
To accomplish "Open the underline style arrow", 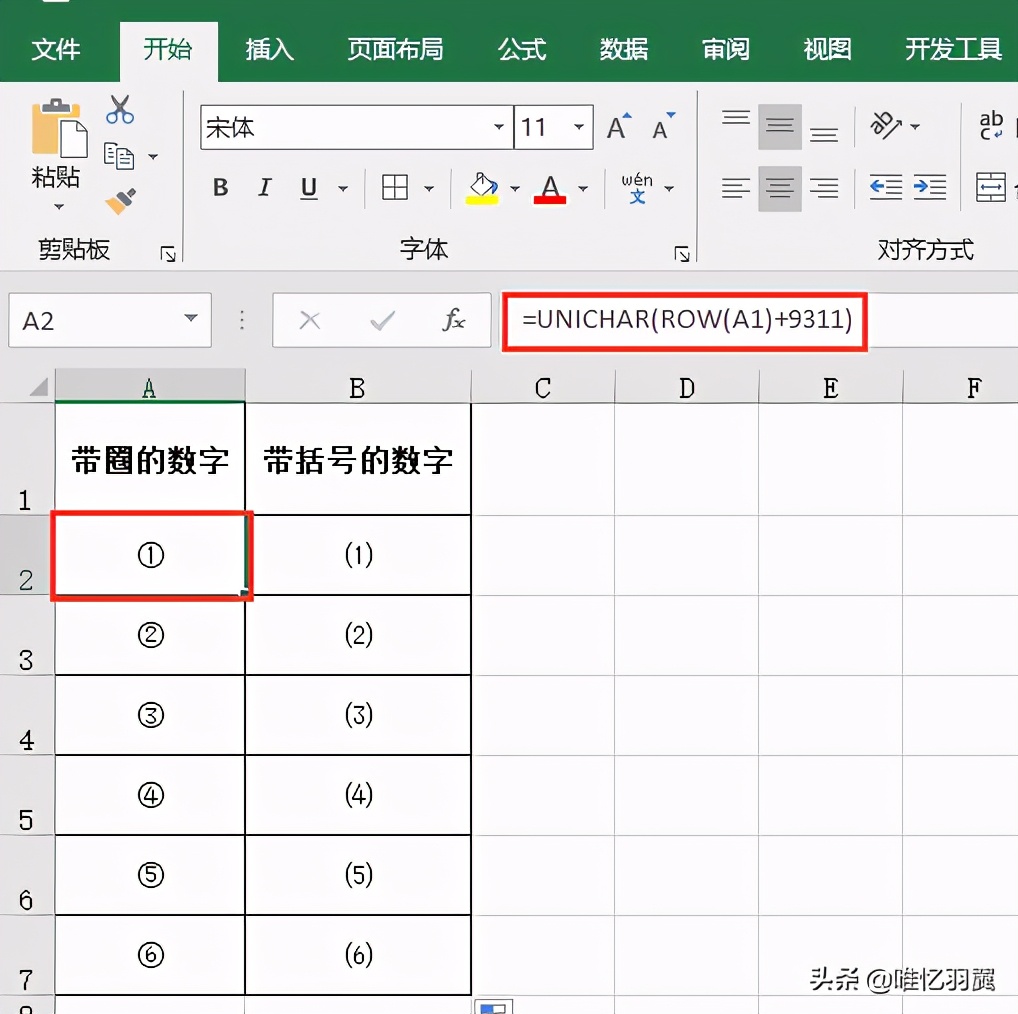I will point(343,188).
